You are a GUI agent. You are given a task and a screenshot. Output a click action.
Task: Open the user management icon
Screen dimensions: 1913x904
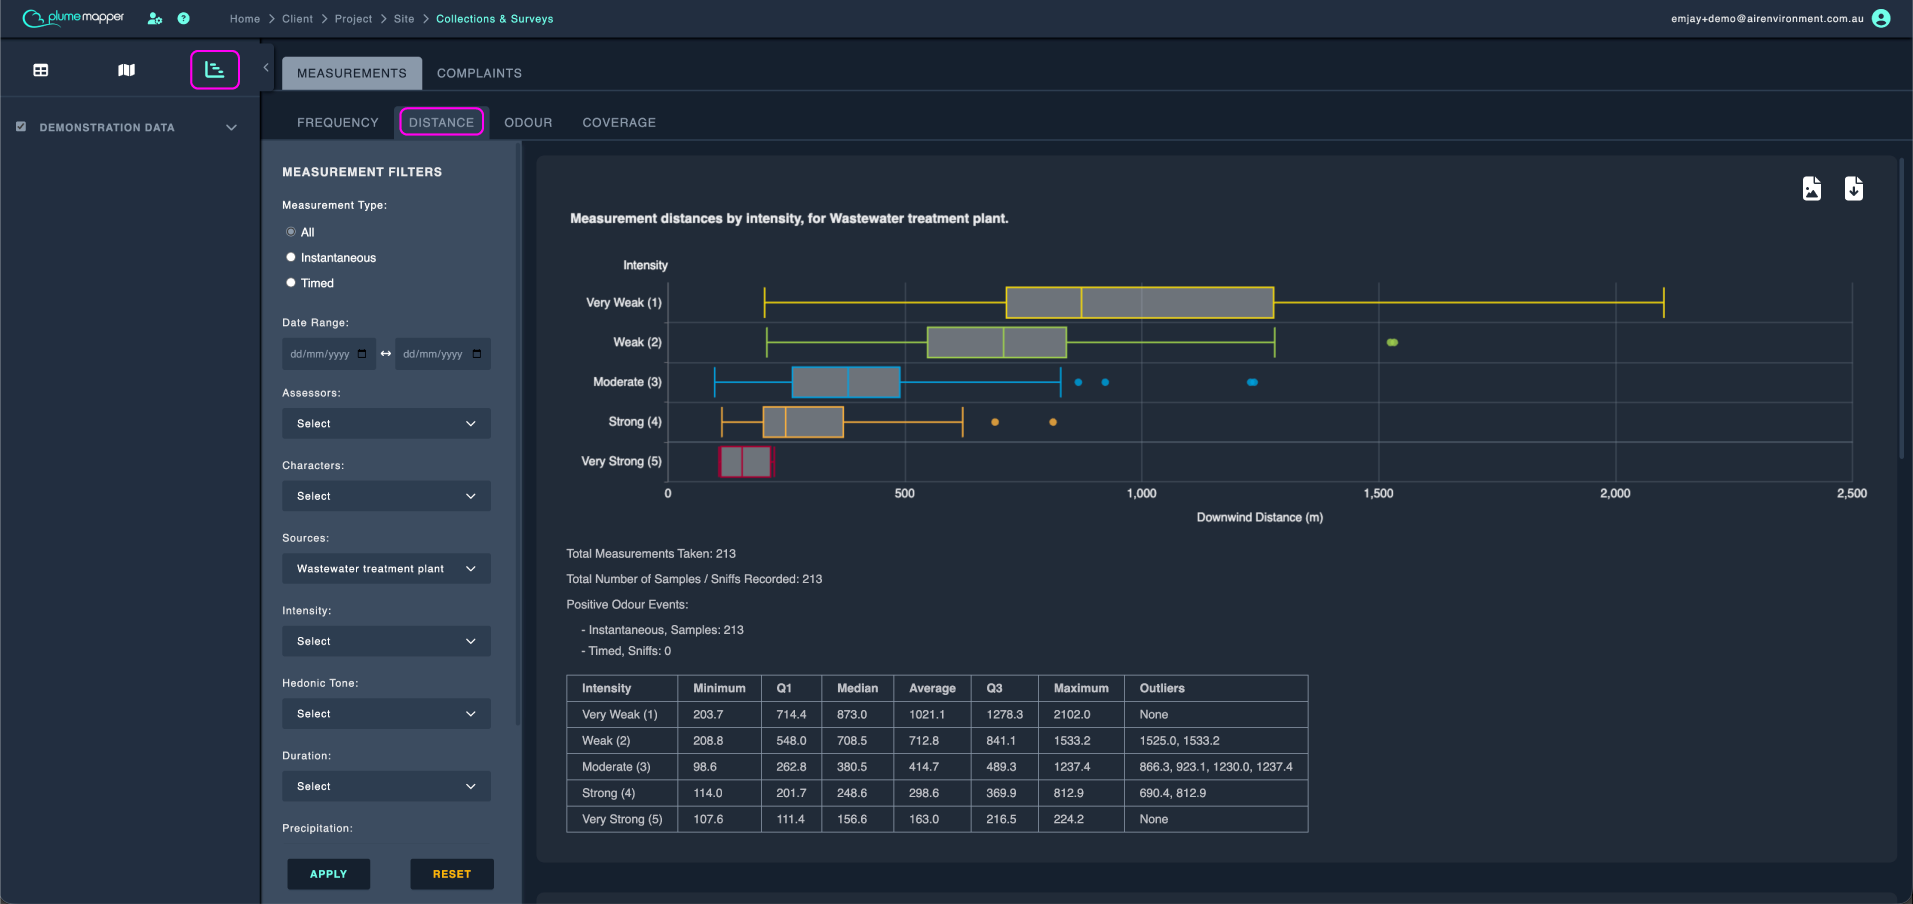[155, 18]
